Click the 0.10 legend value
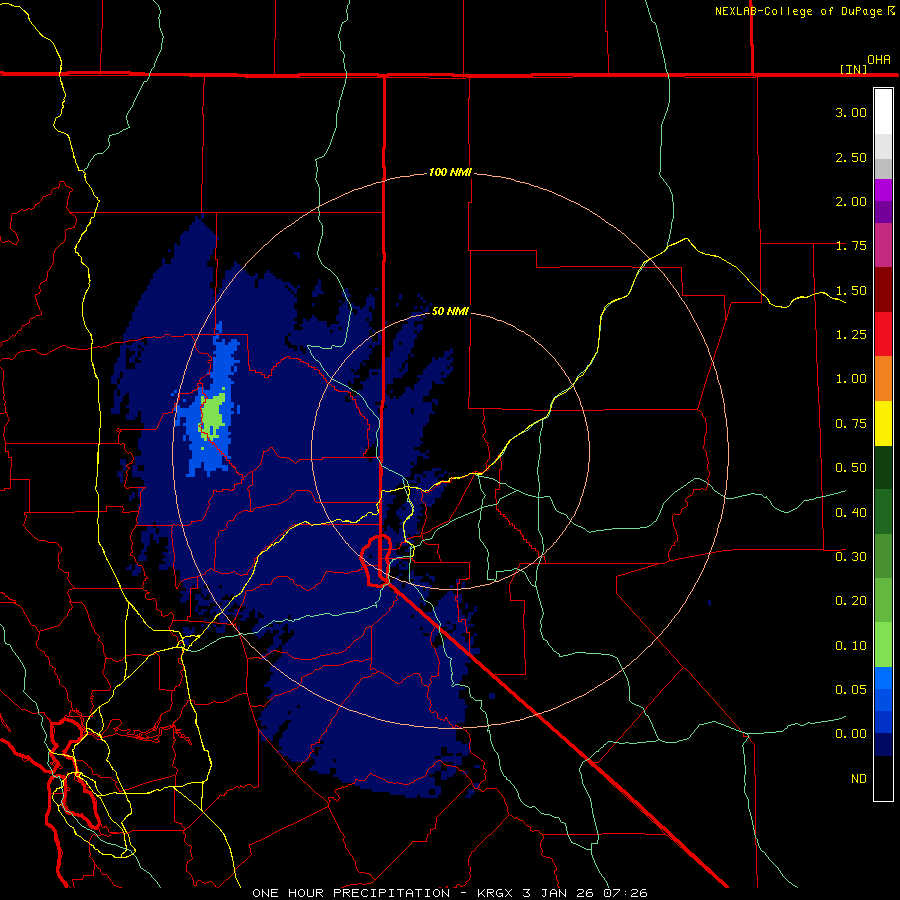Screen dimensions: 900x900 point(851,646)
